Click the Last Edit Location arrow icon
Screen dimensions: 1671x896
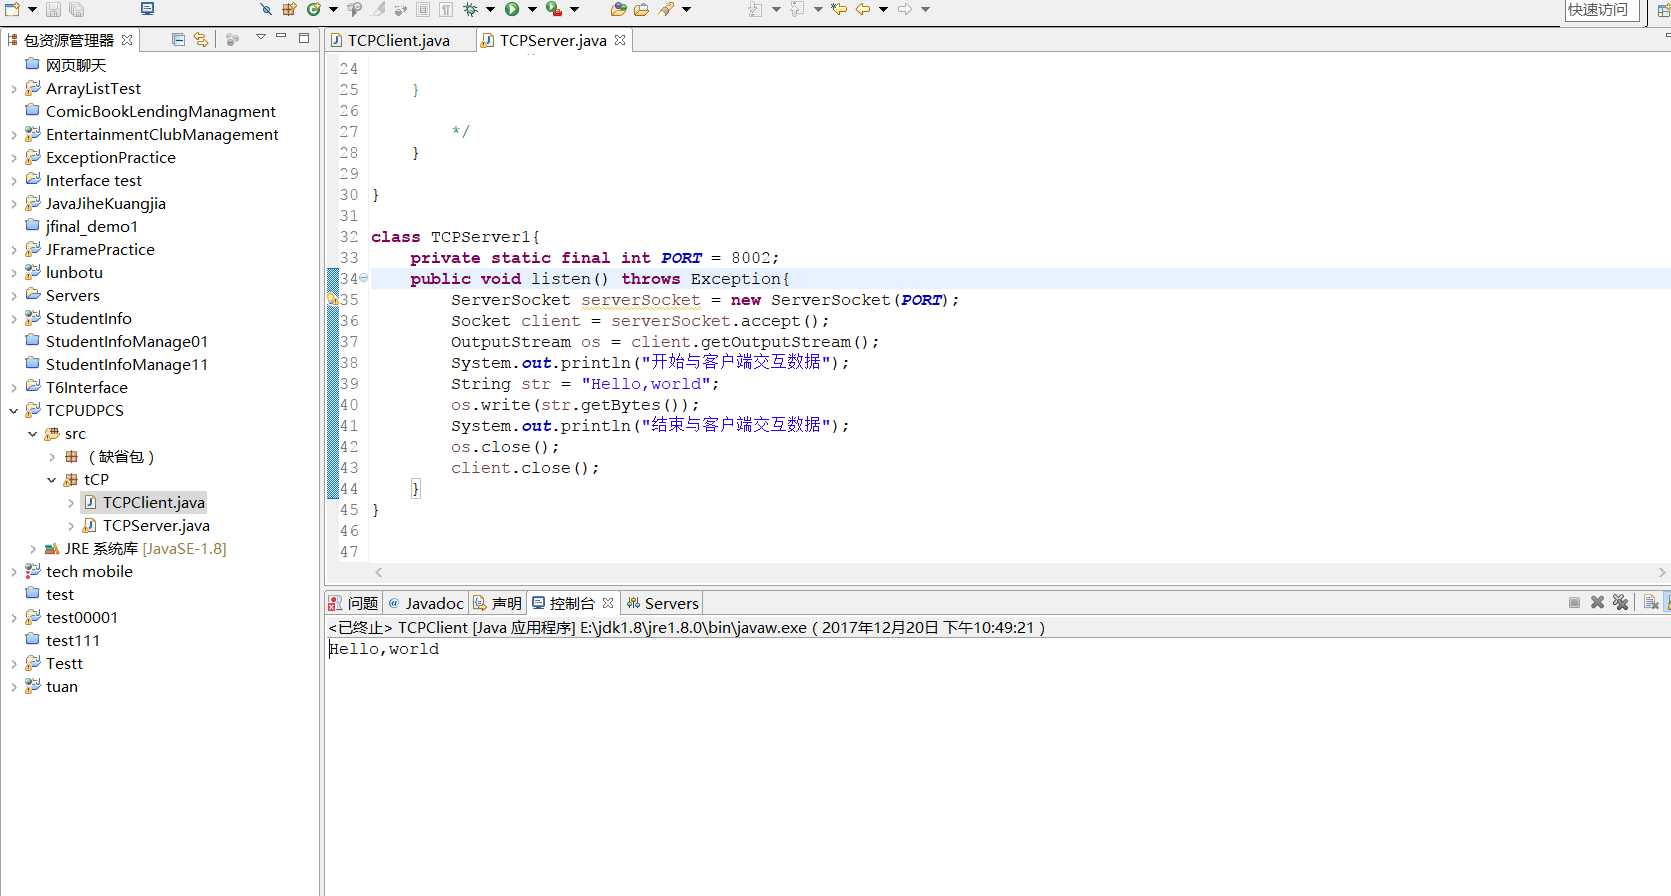point(839,9)
